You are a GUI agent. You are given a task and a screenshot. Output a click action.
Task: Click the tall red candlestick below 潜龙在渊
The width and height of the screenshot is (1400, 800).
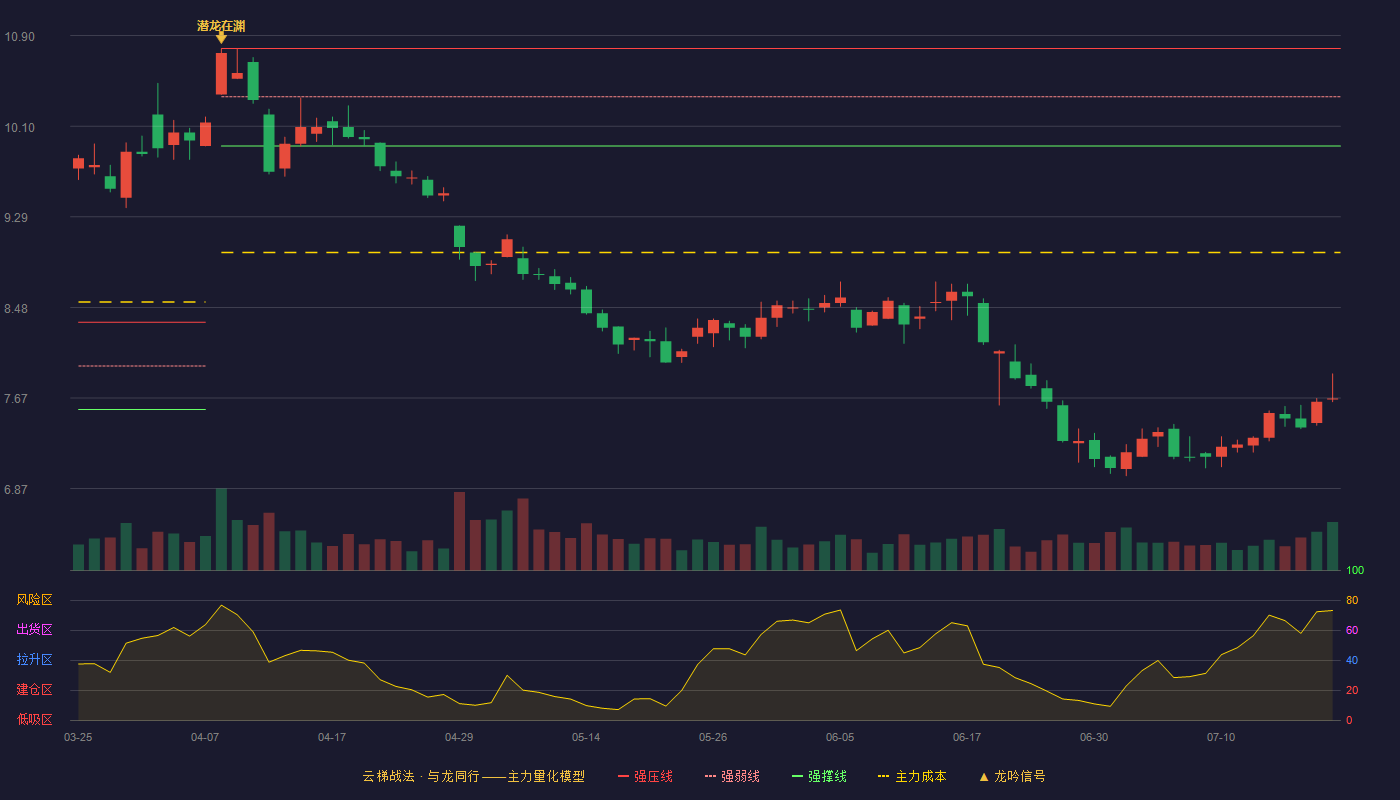point(221,74)
